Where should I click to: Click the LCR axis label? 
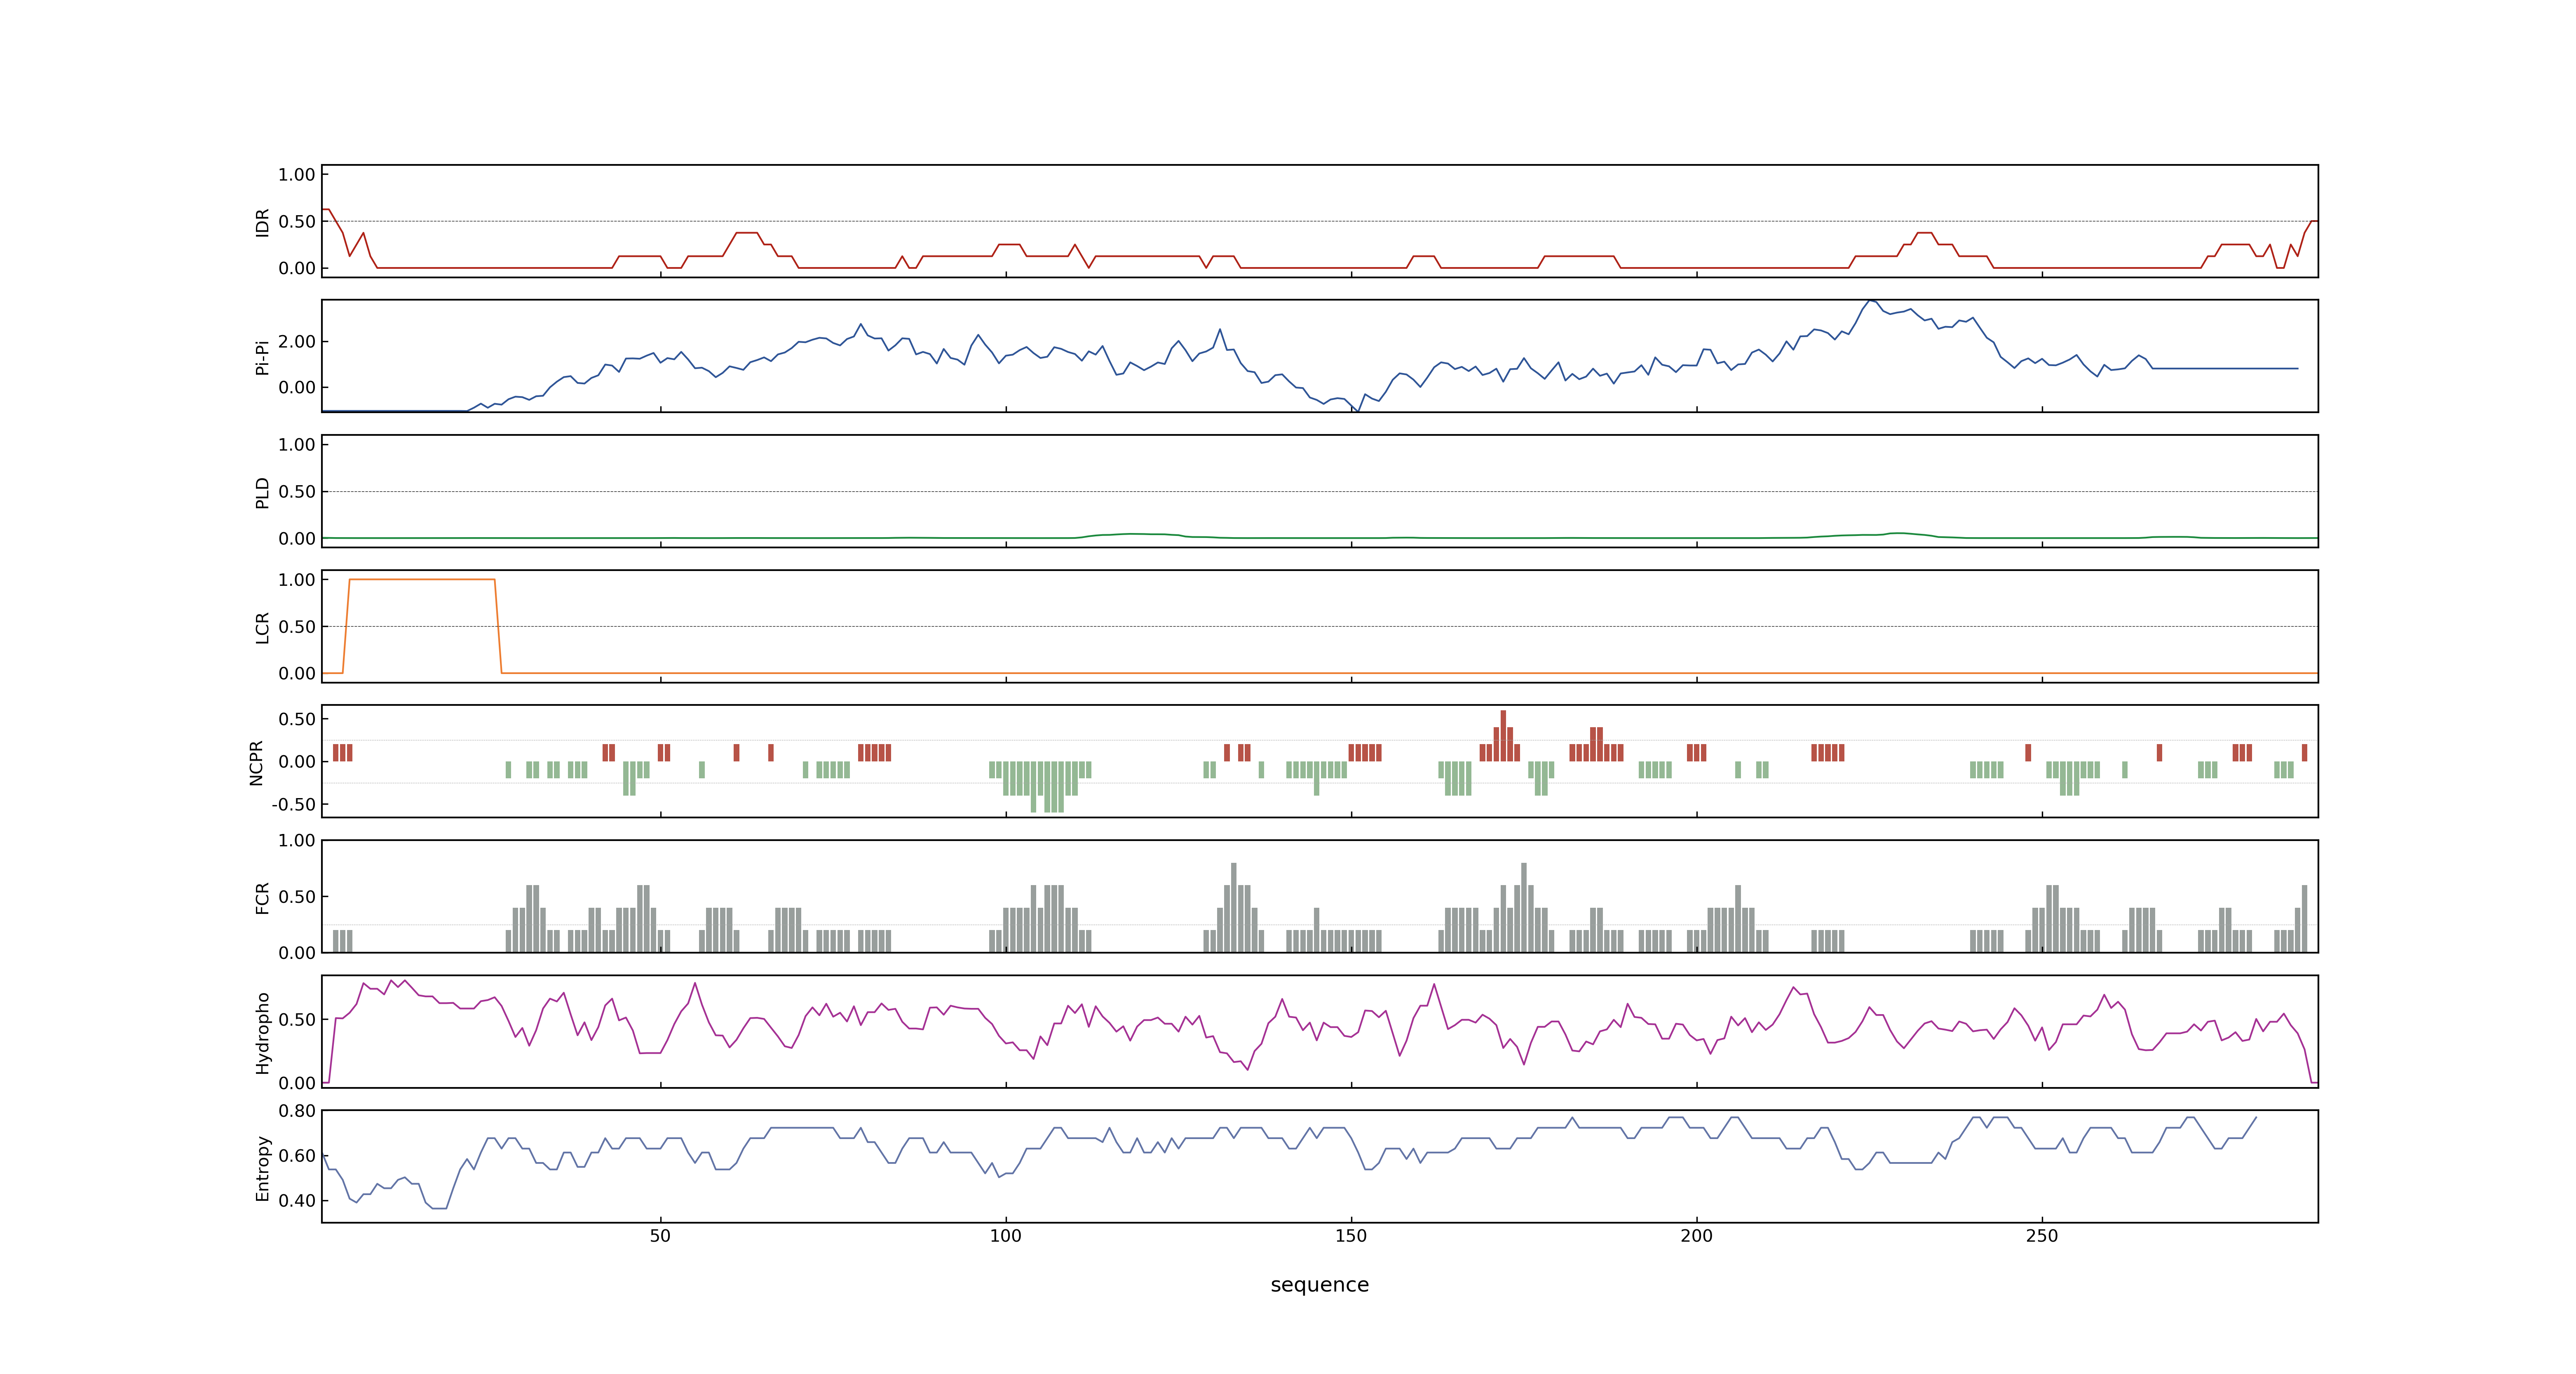(x=263, y=628)
